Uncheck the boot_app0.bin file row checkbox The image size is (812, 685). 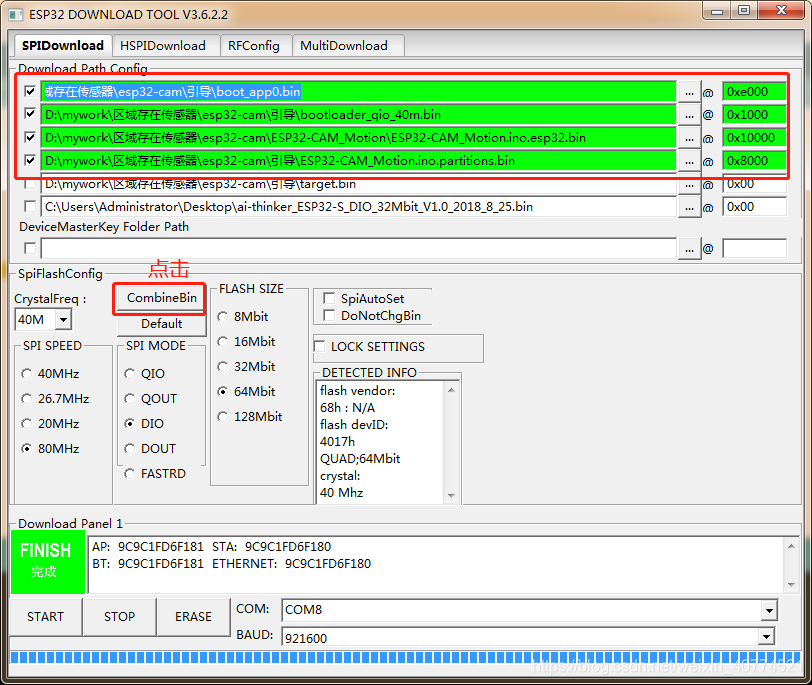tap(30, 92)
